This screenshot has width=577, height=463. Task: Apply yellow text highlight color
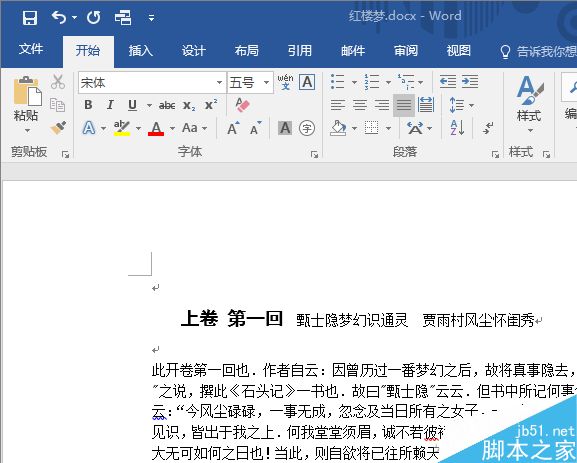[x=122, y=128]
